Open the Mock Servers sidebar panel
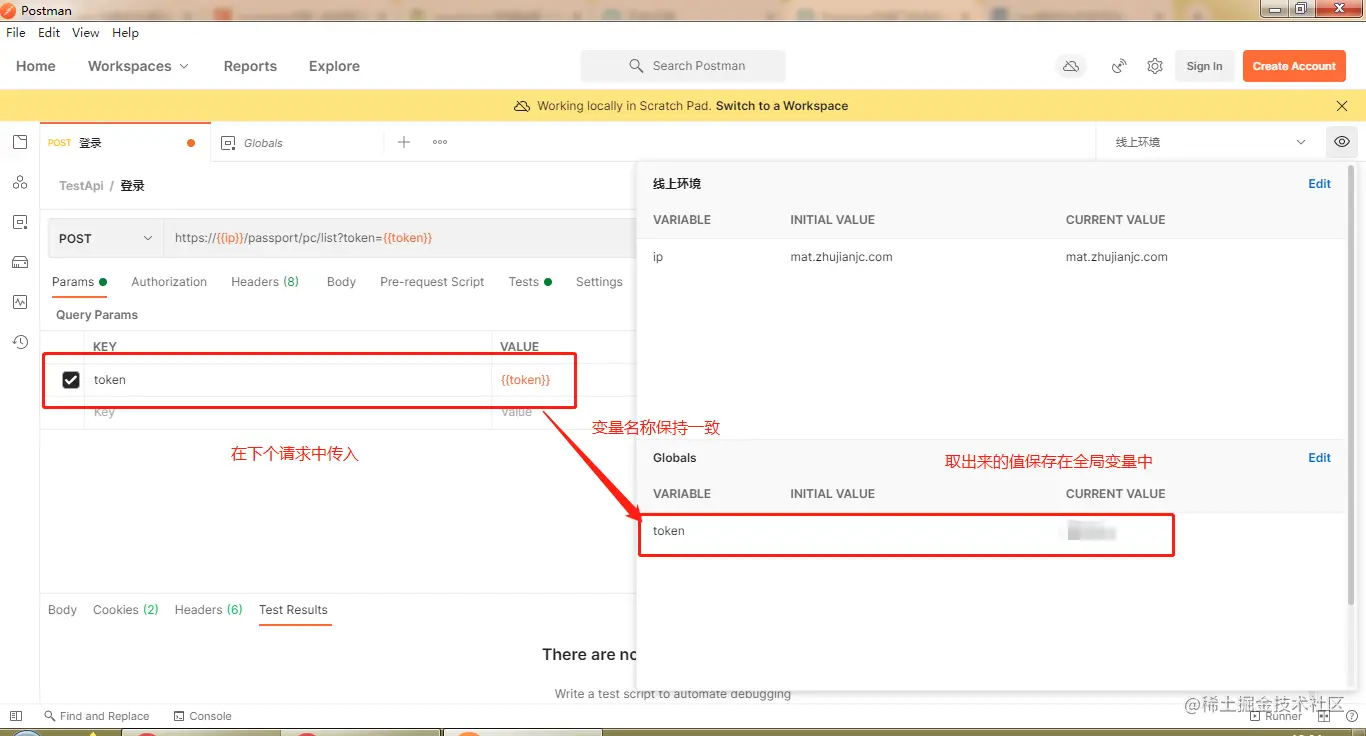Image resolution: width=1366 pixels, height=736 pixels. (x=20, y=262)
